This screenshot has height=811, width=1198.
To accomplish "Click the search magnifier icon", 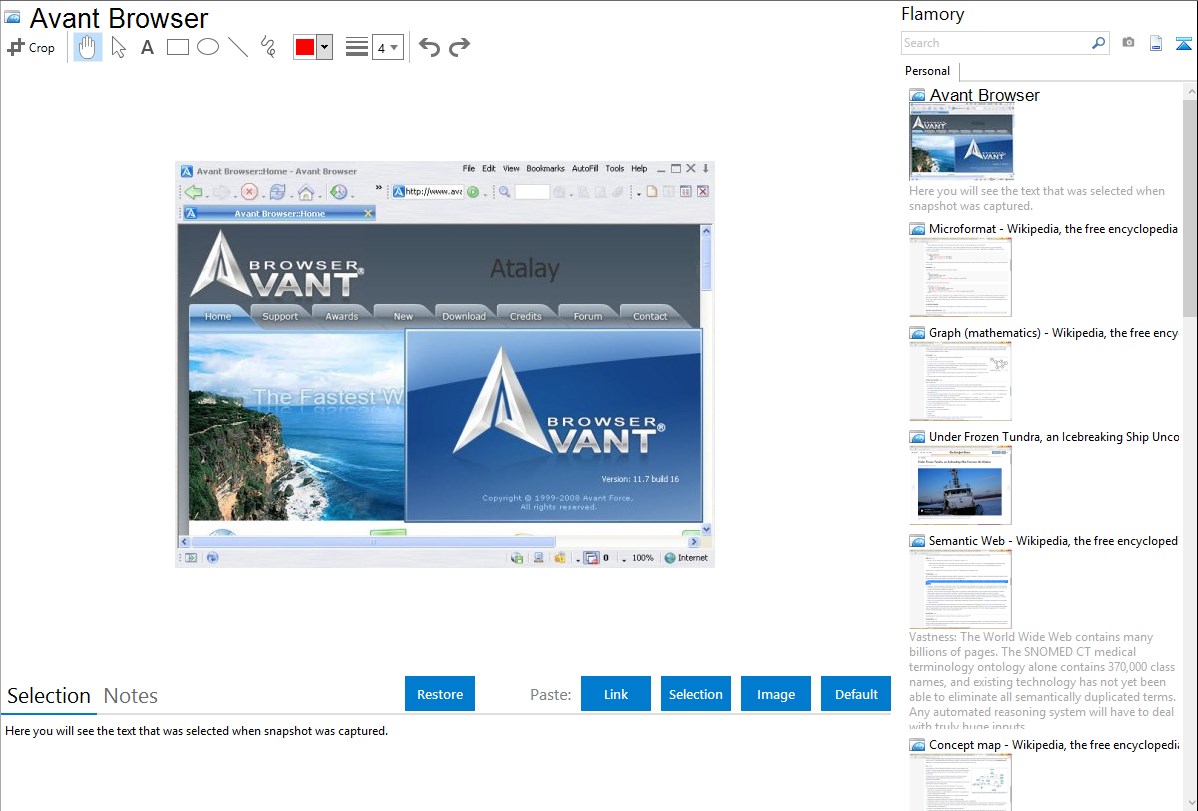I will (1099, 43).
